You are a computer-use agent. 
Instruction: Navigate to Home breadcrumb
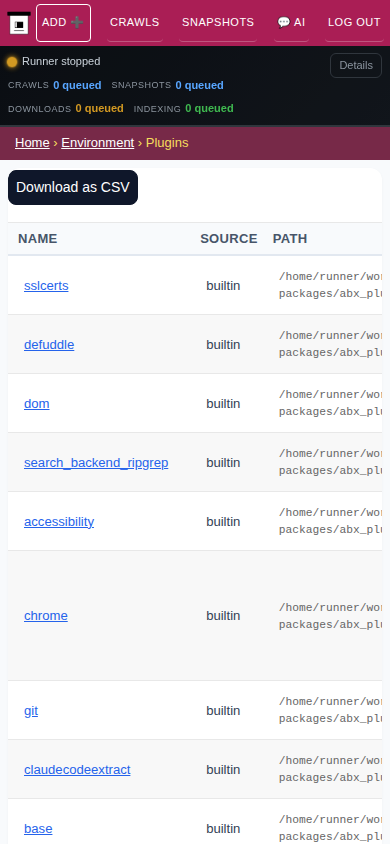pyautogui.click(x=32, y=143)
